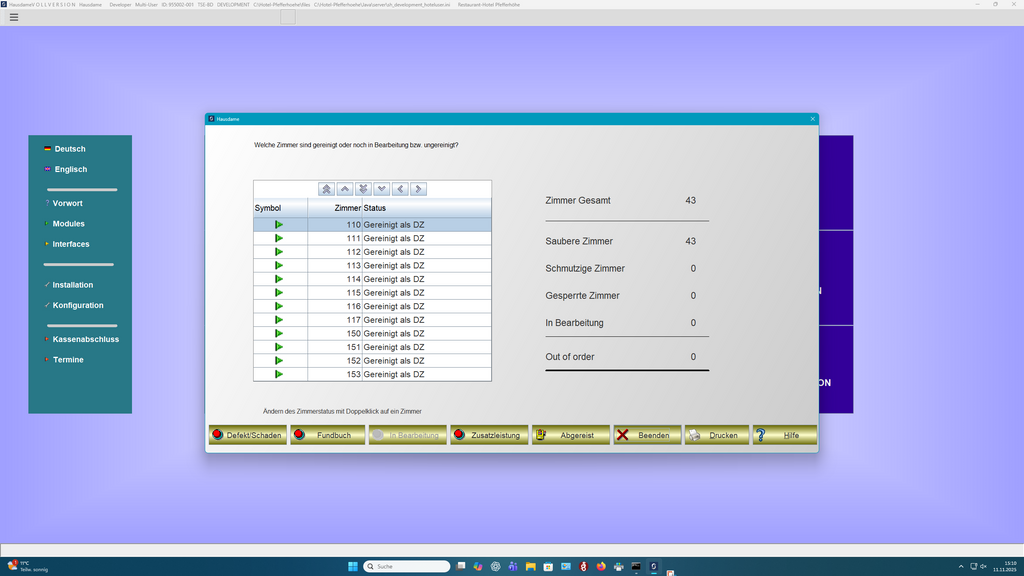Move up one row with single up-arrow icon
1024x576 pixels.
345,188
